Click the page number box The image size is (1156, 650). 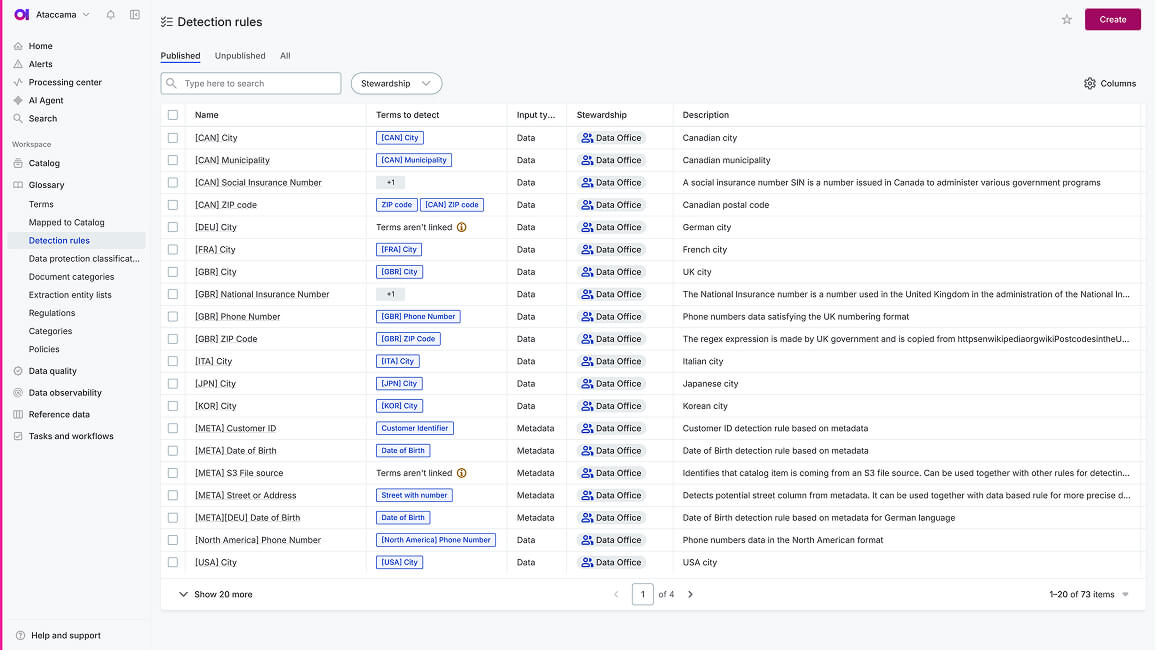coord(643,594)
